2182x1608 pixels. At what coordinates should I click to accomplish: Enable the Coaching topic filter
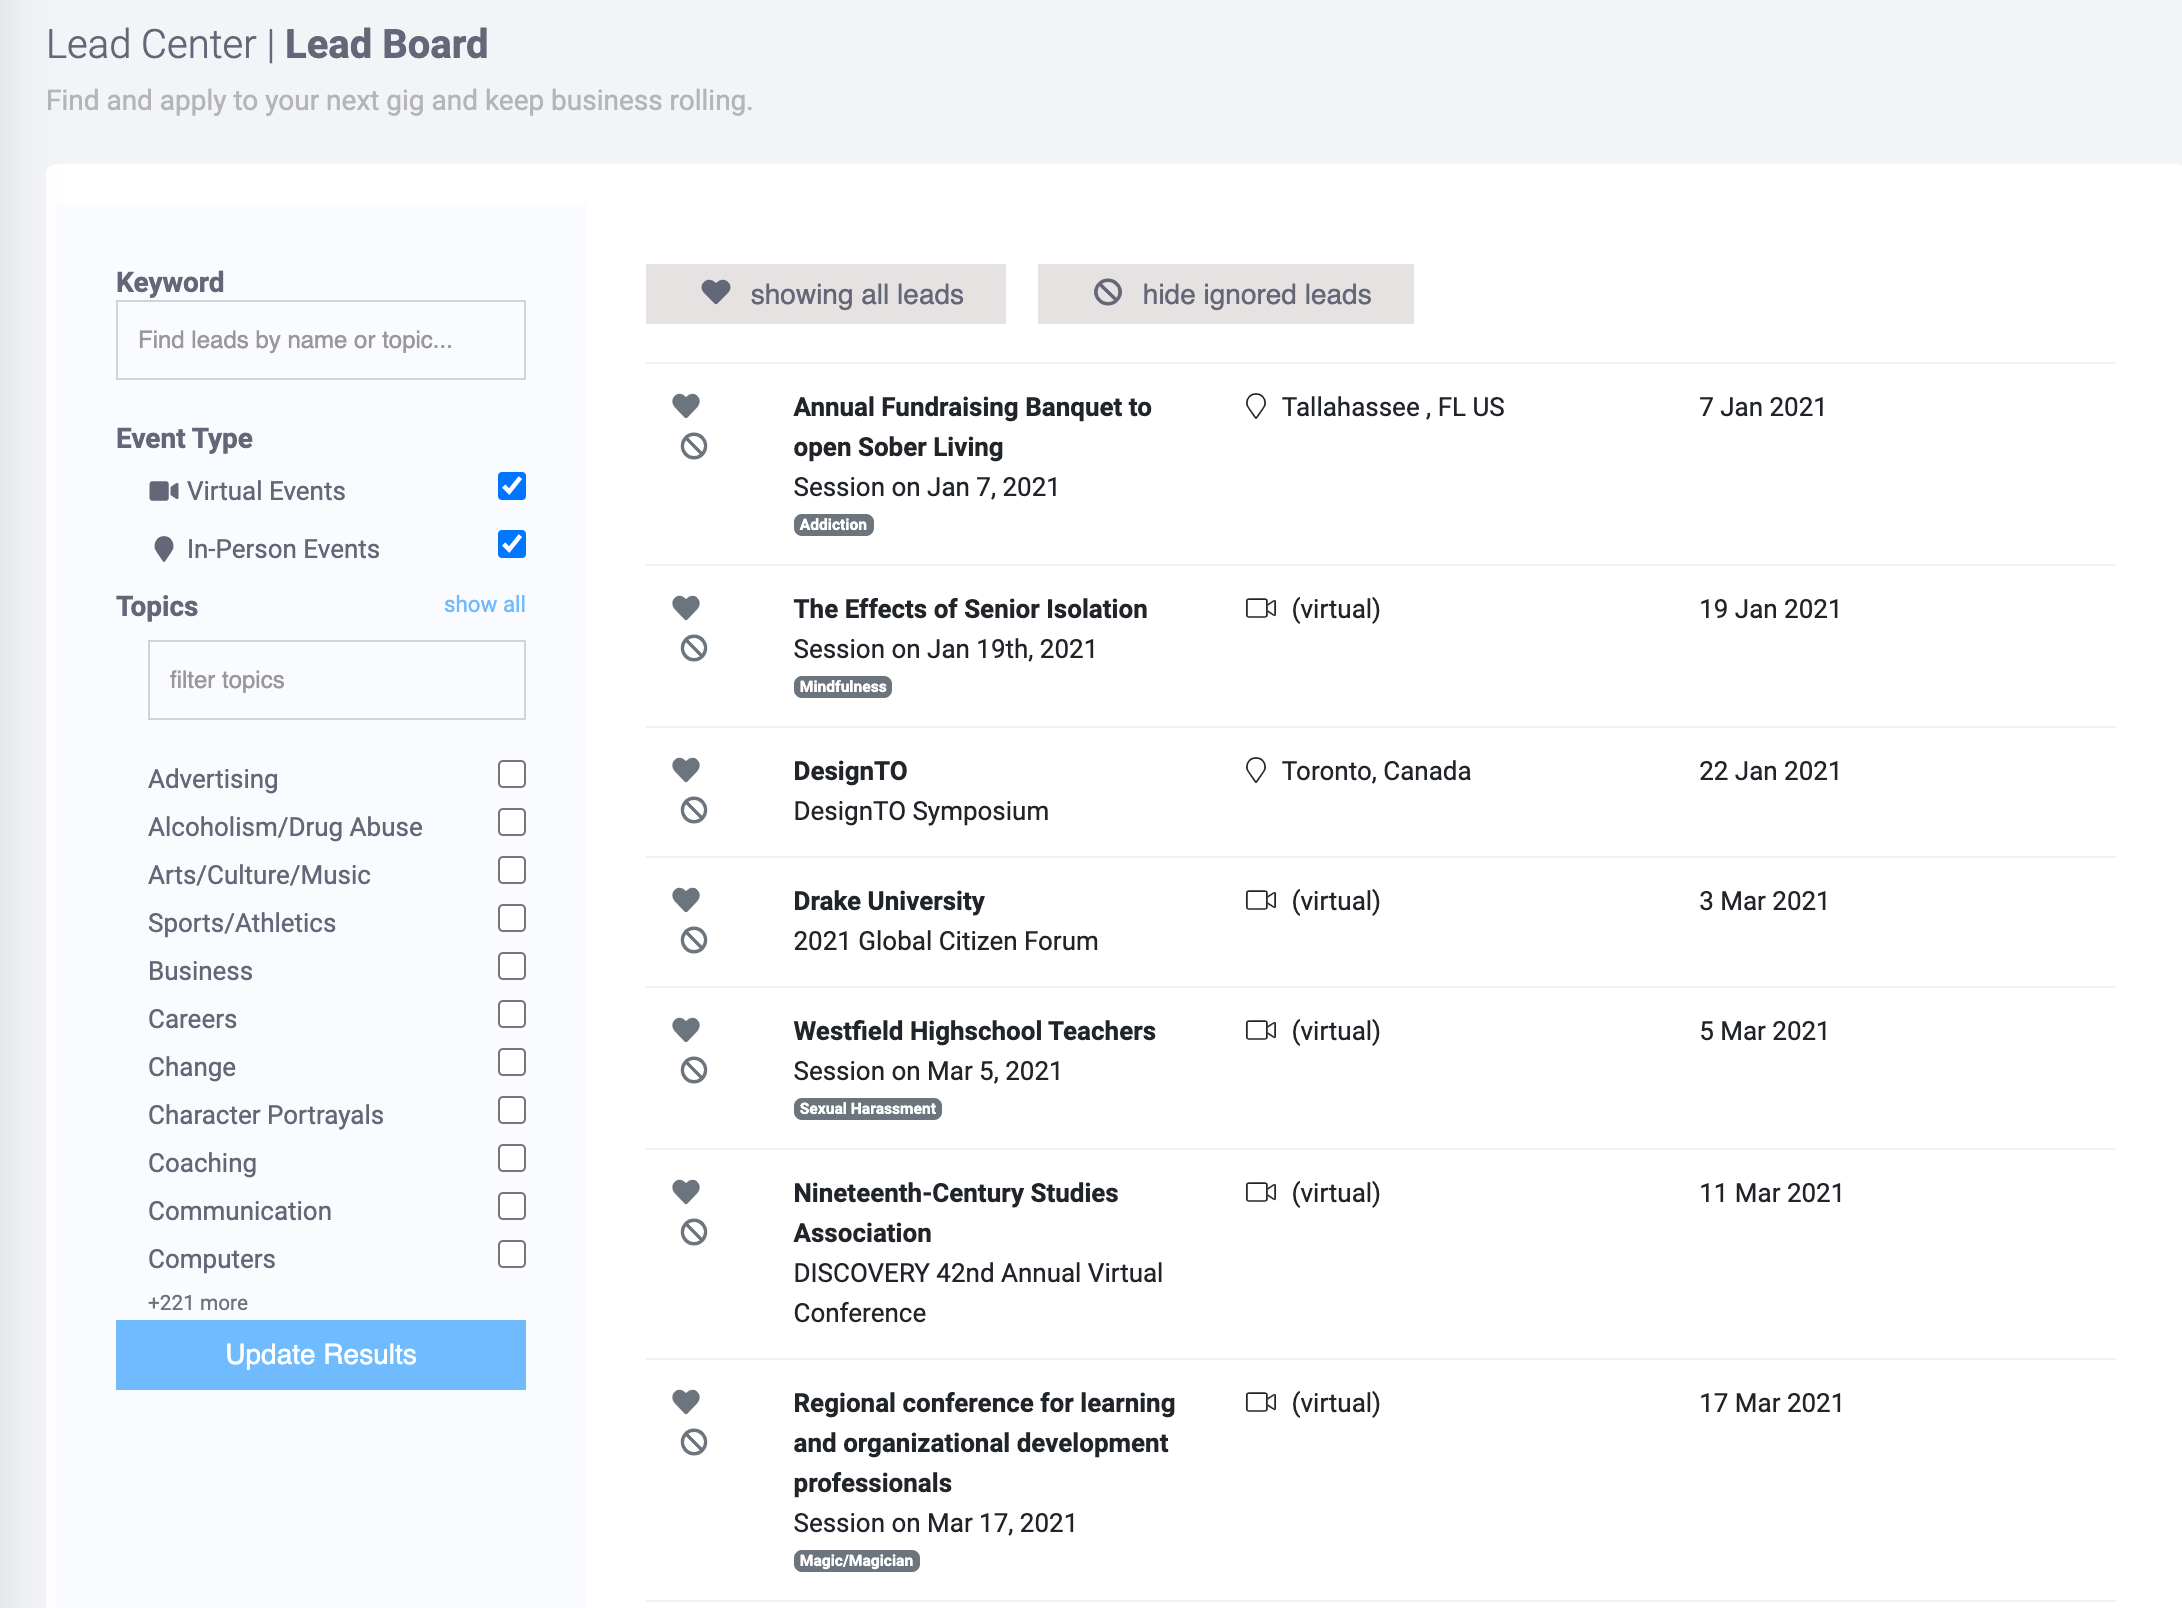pos(512,1159)
